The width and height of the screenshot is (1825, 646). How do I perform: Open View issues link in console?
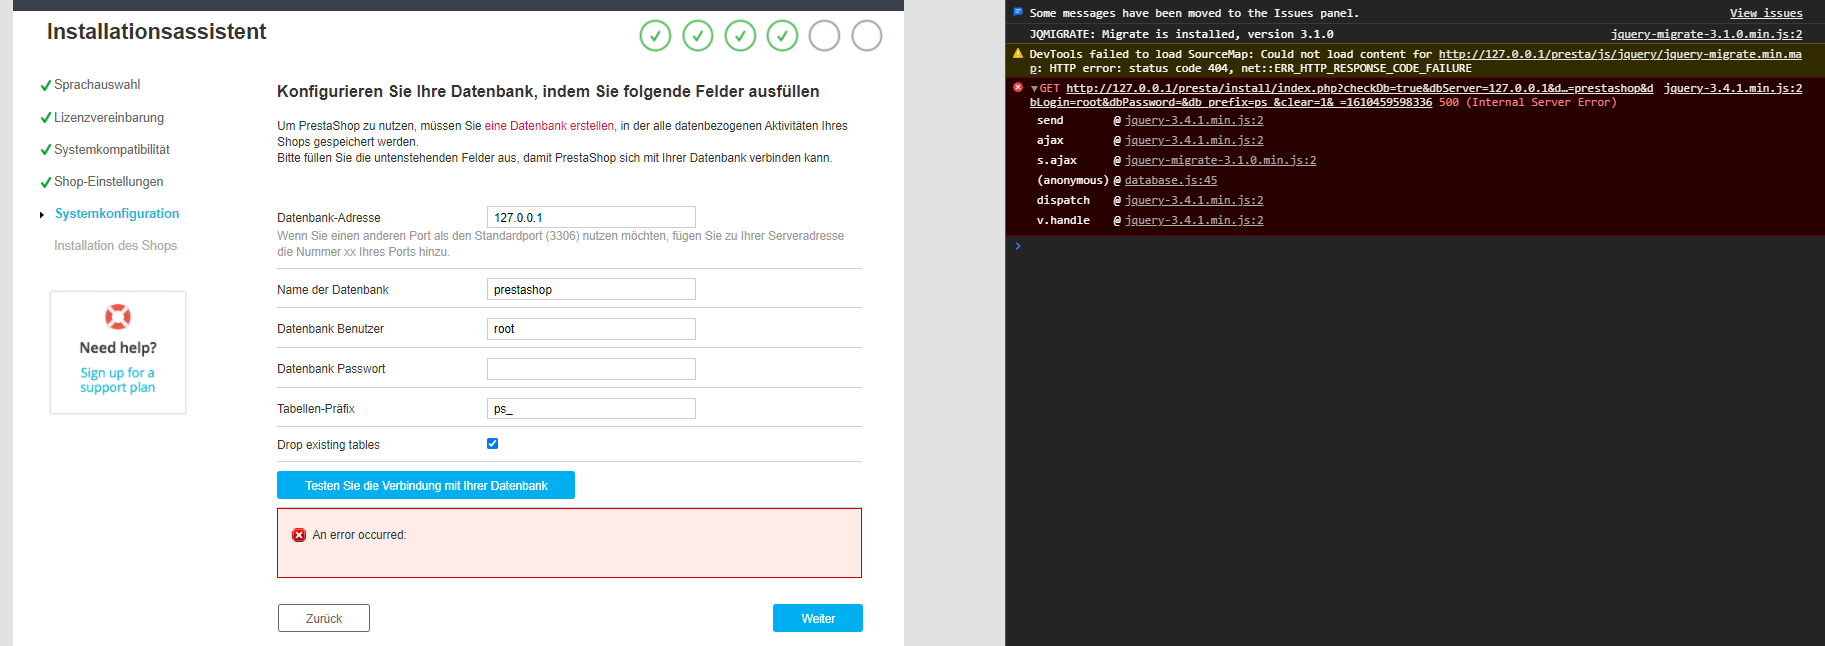1766,13
